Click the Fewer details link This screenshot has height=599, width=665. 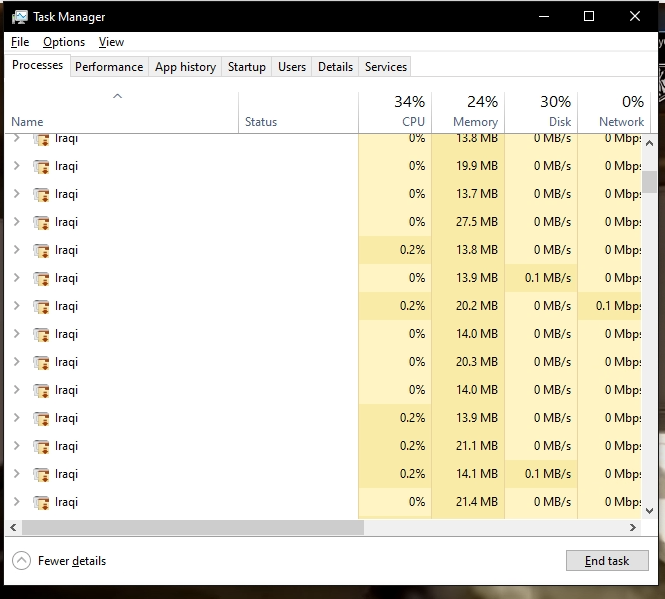72,561
